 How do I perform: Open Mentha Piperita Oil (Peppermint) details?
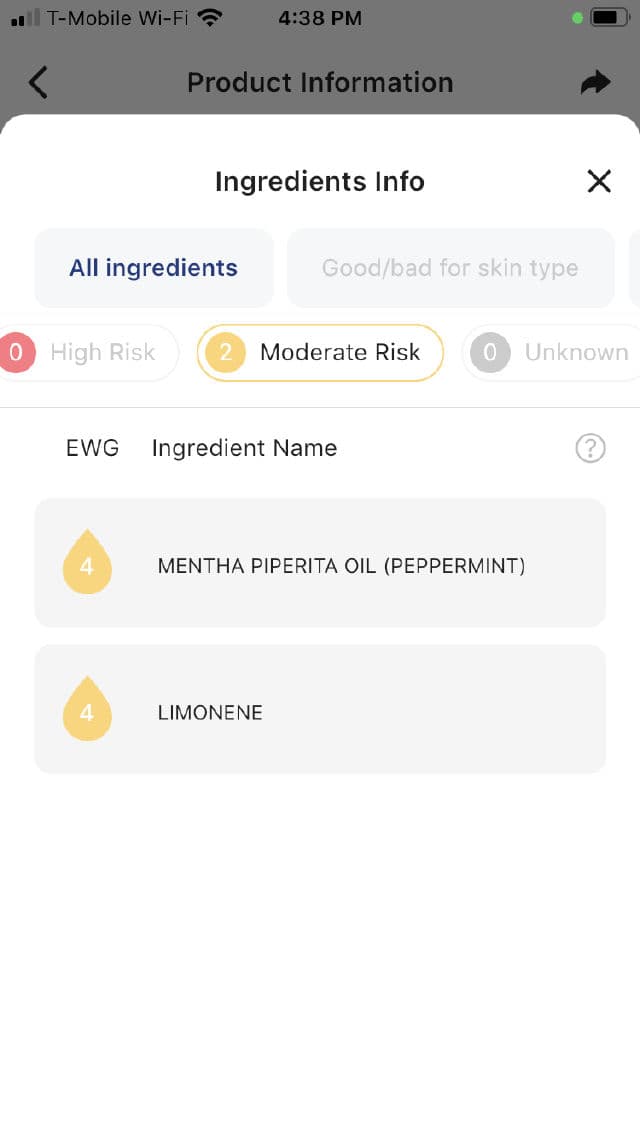(341, 566)
